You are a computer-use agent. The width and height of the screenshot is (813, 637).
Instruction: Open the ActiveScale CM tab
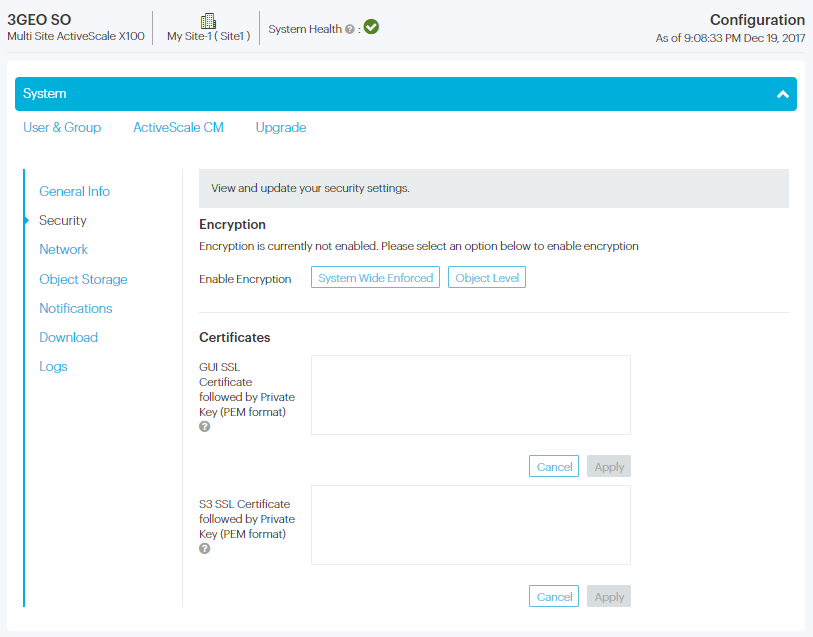pyautogui.click(x=178, y=128)
